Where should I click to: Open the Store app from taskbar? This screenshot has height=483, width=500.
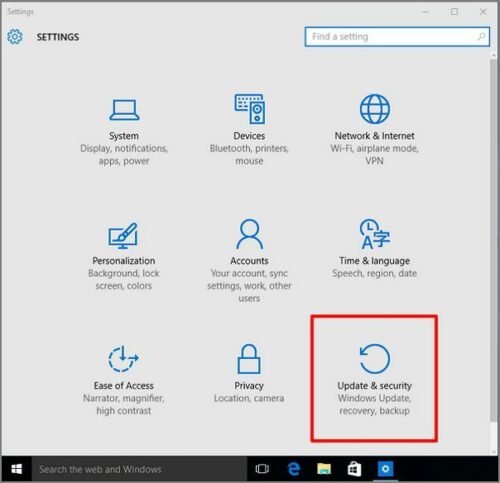[354, 469]
